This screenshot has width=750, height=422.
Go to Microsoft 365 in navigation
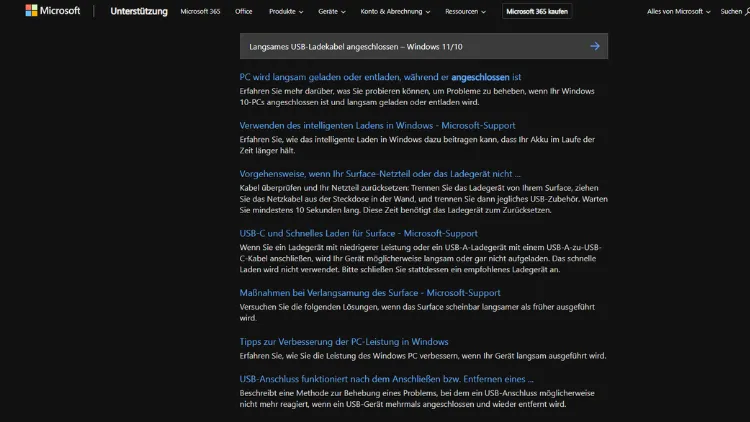tap(201, 12)
